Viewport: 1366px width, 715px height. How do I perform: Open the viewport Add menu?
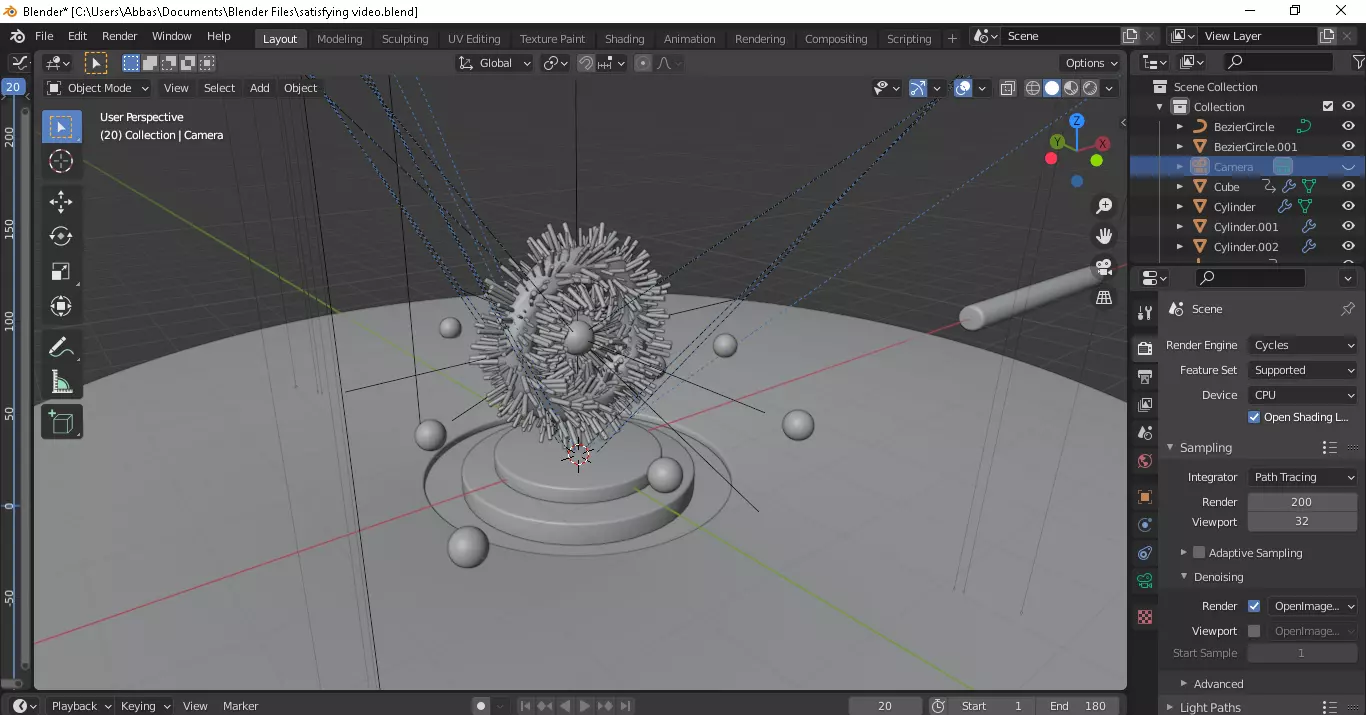(x=260, y=88)
